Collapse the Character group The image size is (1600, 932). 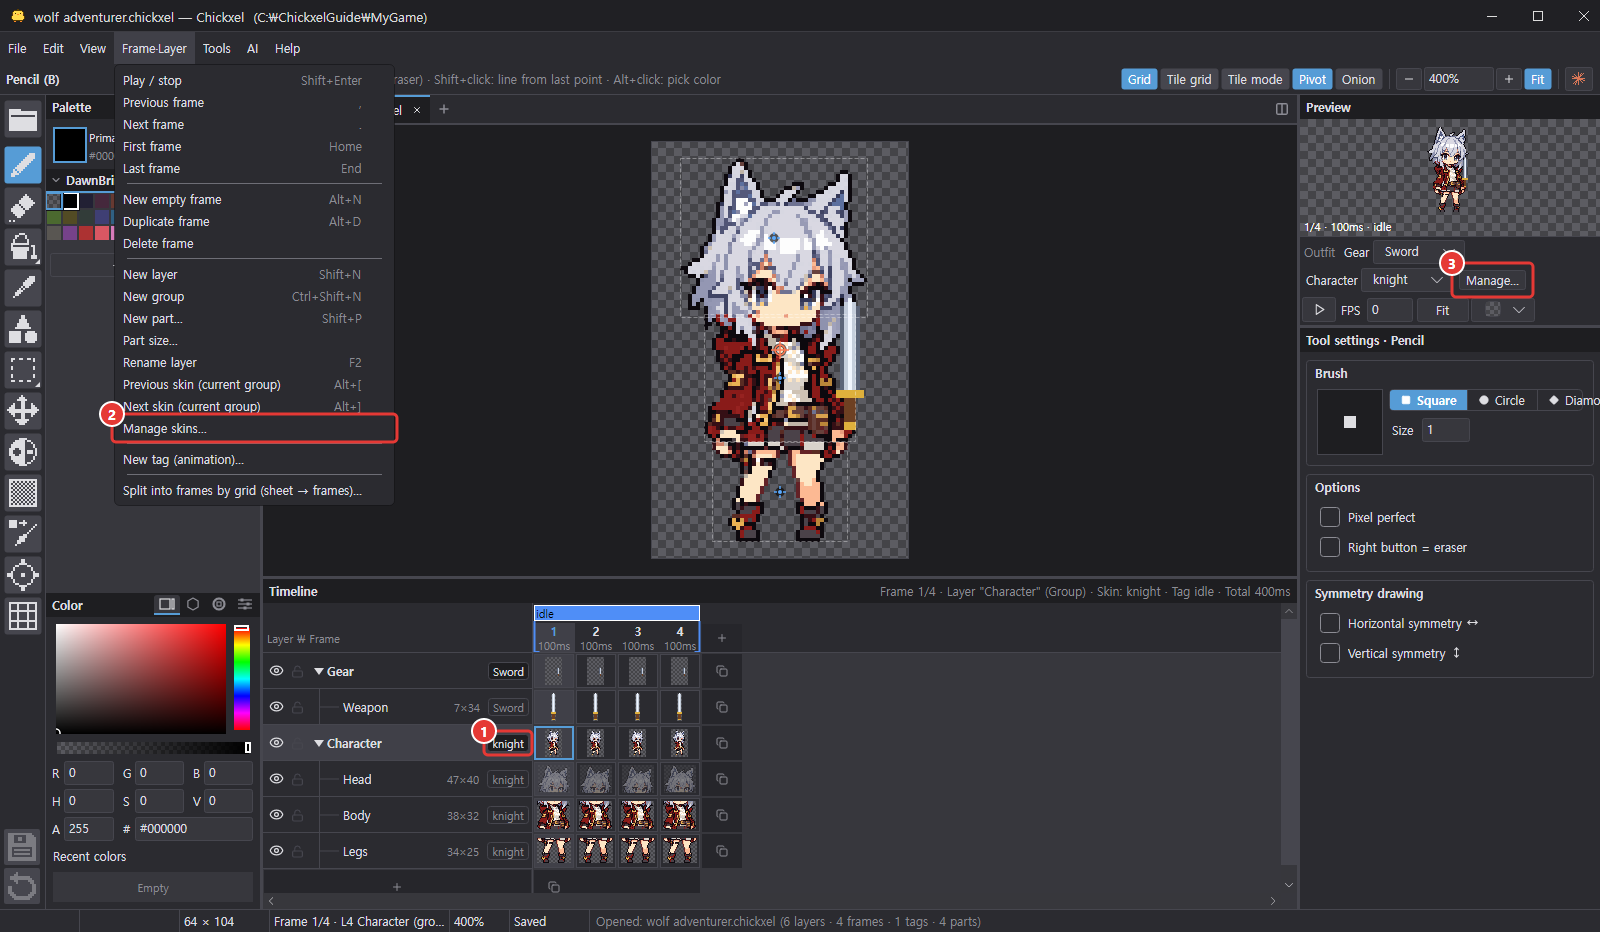[319, 744]
